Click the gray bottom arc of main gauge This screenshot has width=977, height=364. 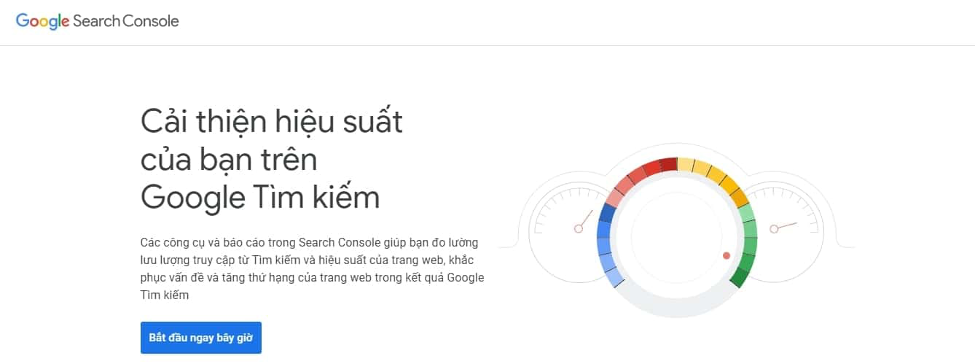[x=677, y=309]
